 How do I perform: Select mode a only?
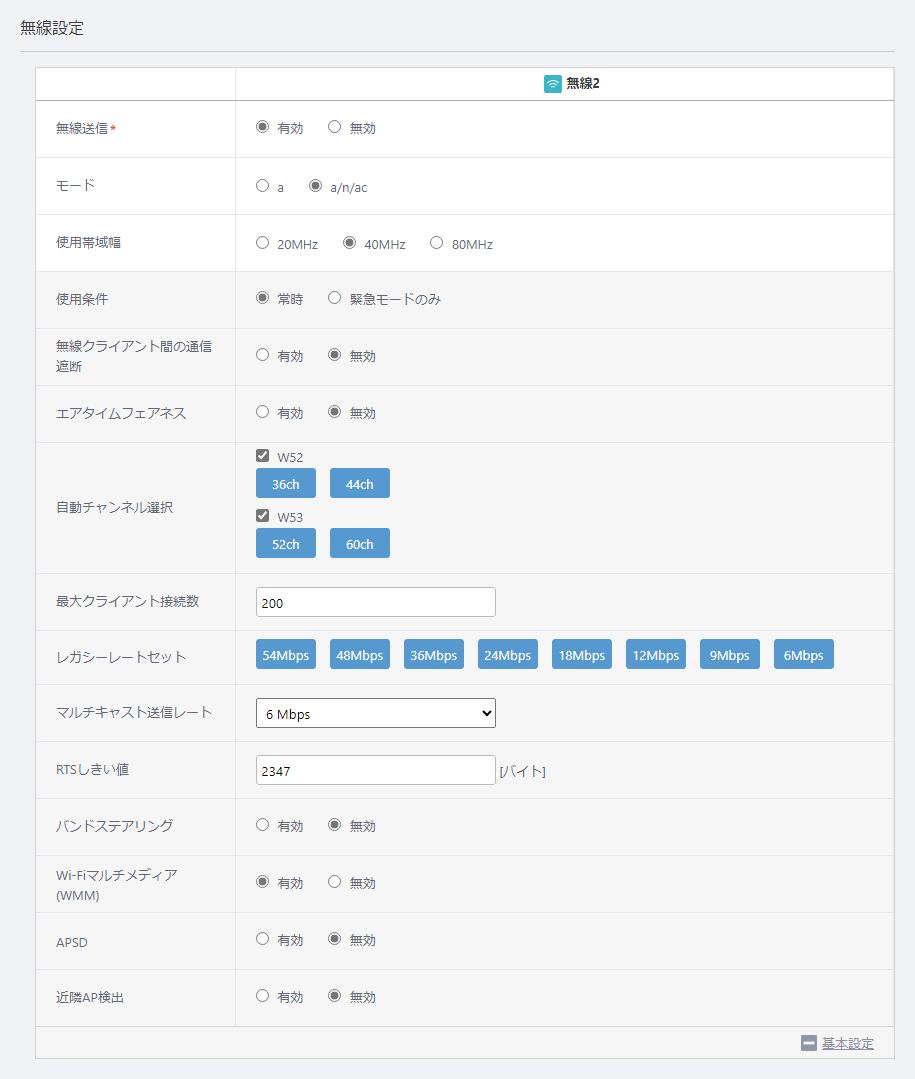[x=262, y=186]
